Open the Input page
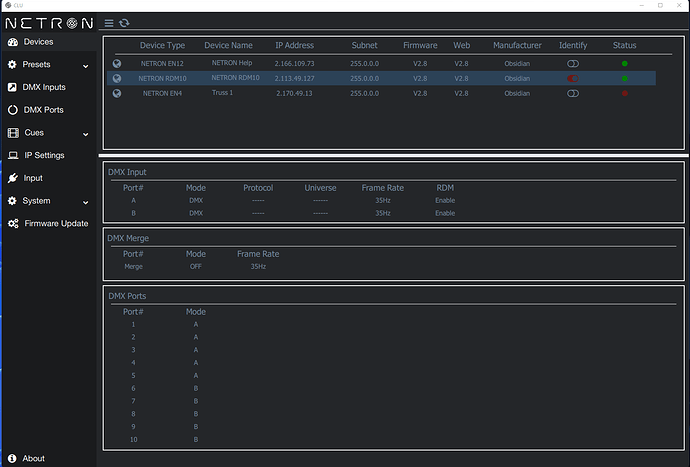690x467 pixels. click(x=33, y=178)
